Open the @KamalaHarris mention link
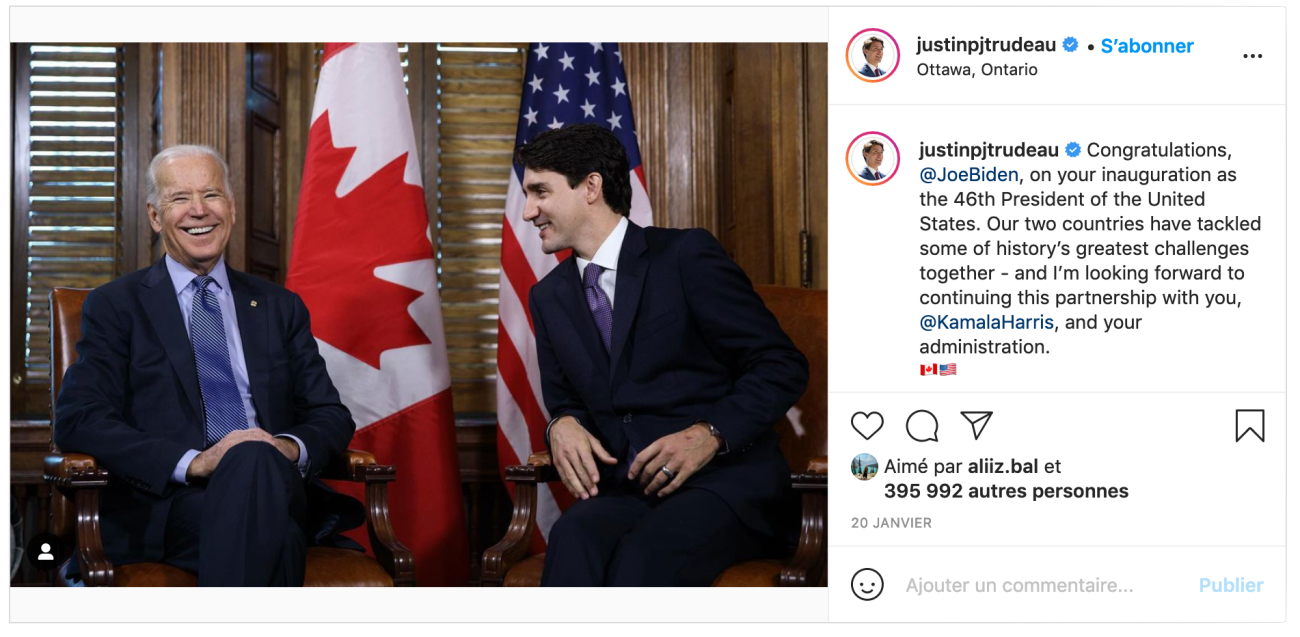The height and width of the screenshot is (637, 1300). (987, 322)
